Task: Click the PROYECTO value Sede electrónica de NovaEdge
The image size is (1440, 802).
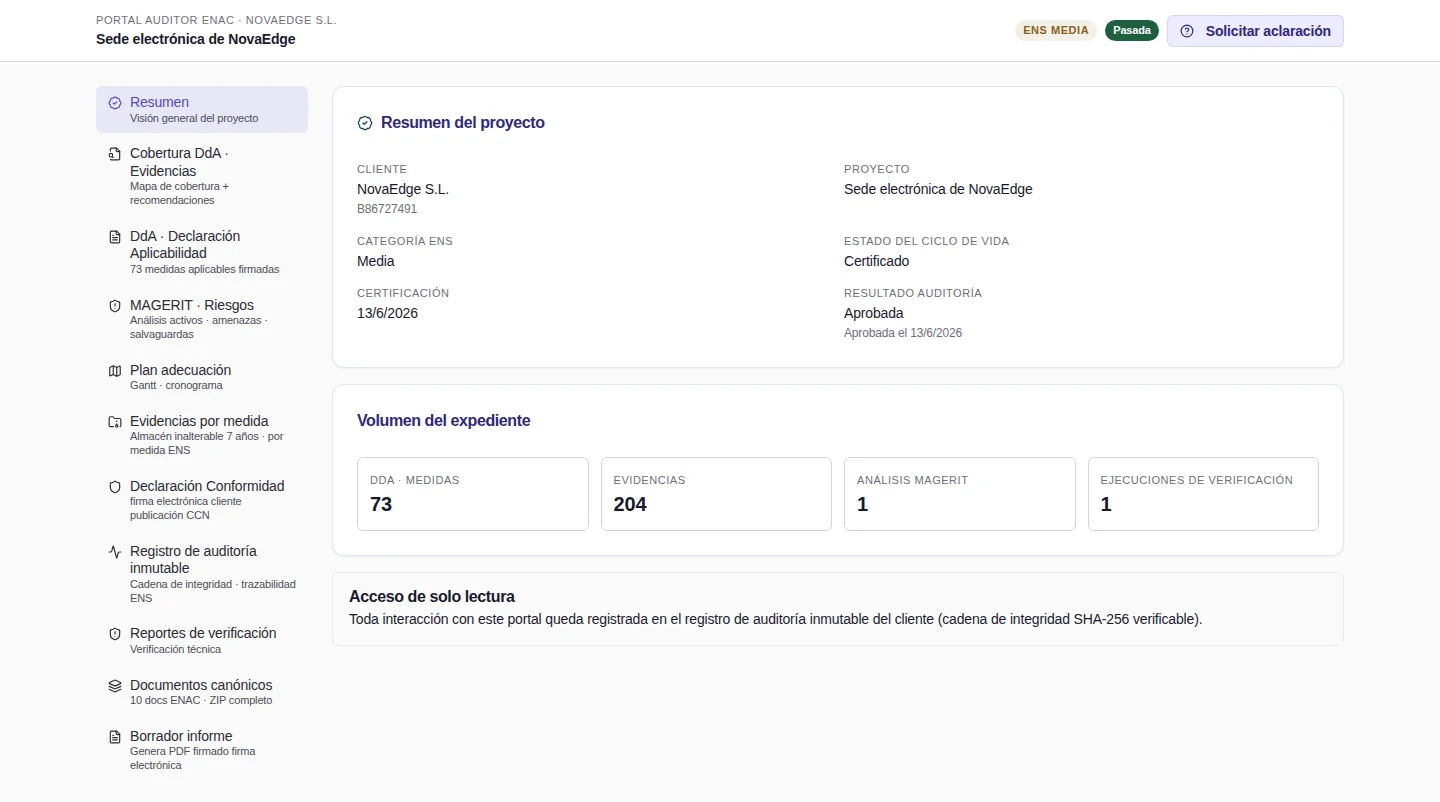Action: tap(938, 189)
